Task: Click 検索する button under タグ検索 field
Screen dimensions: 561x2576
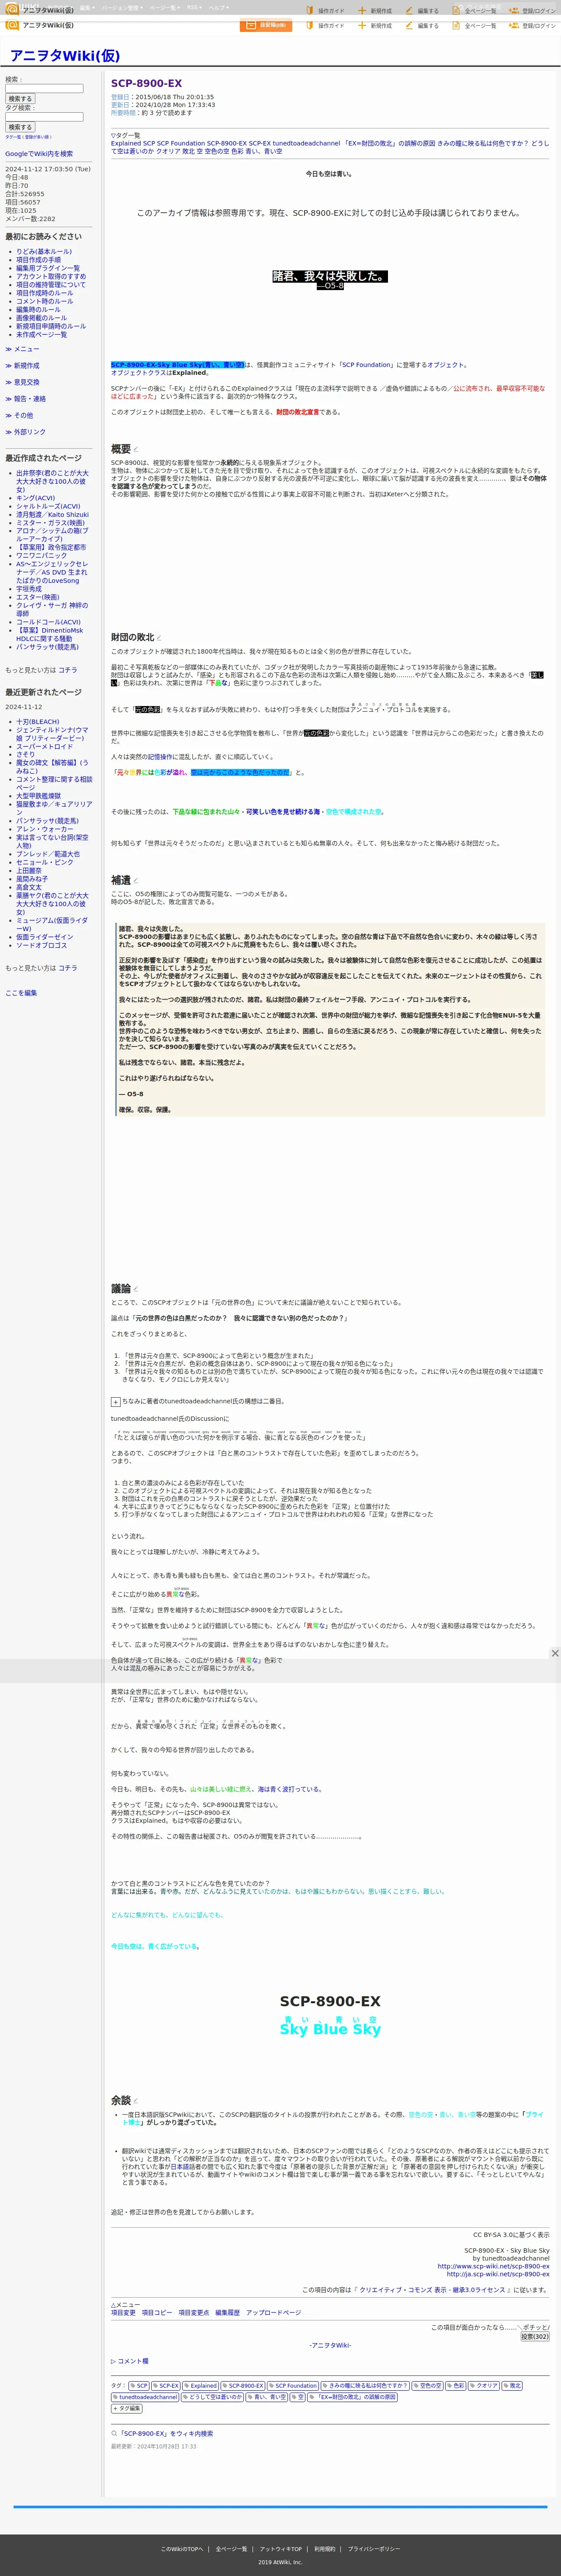Action: [x=20, y=127]
